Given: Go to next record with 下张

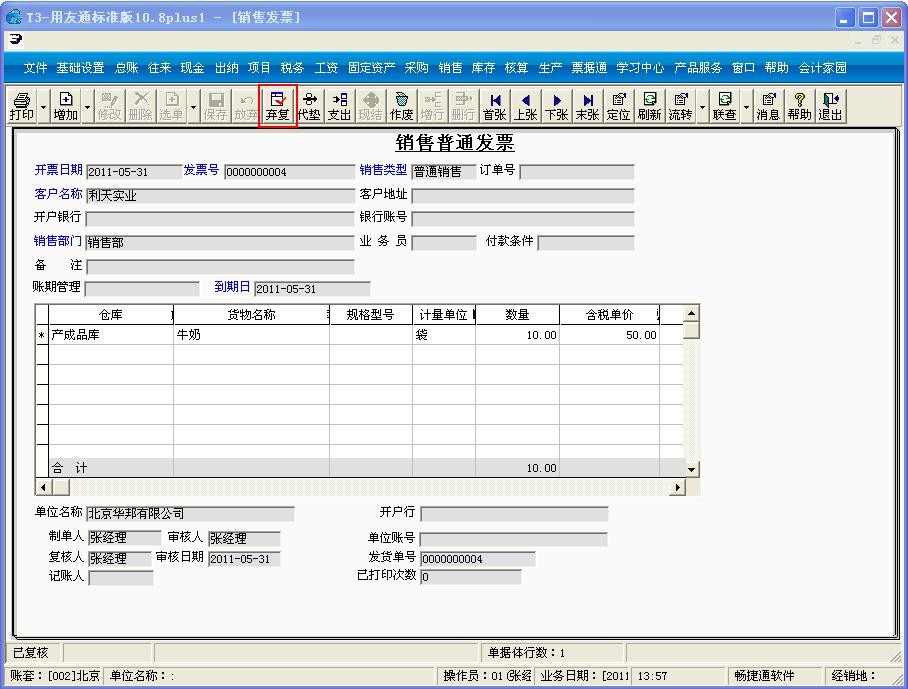Looking at the screenshot, I should tap(556, 106).
